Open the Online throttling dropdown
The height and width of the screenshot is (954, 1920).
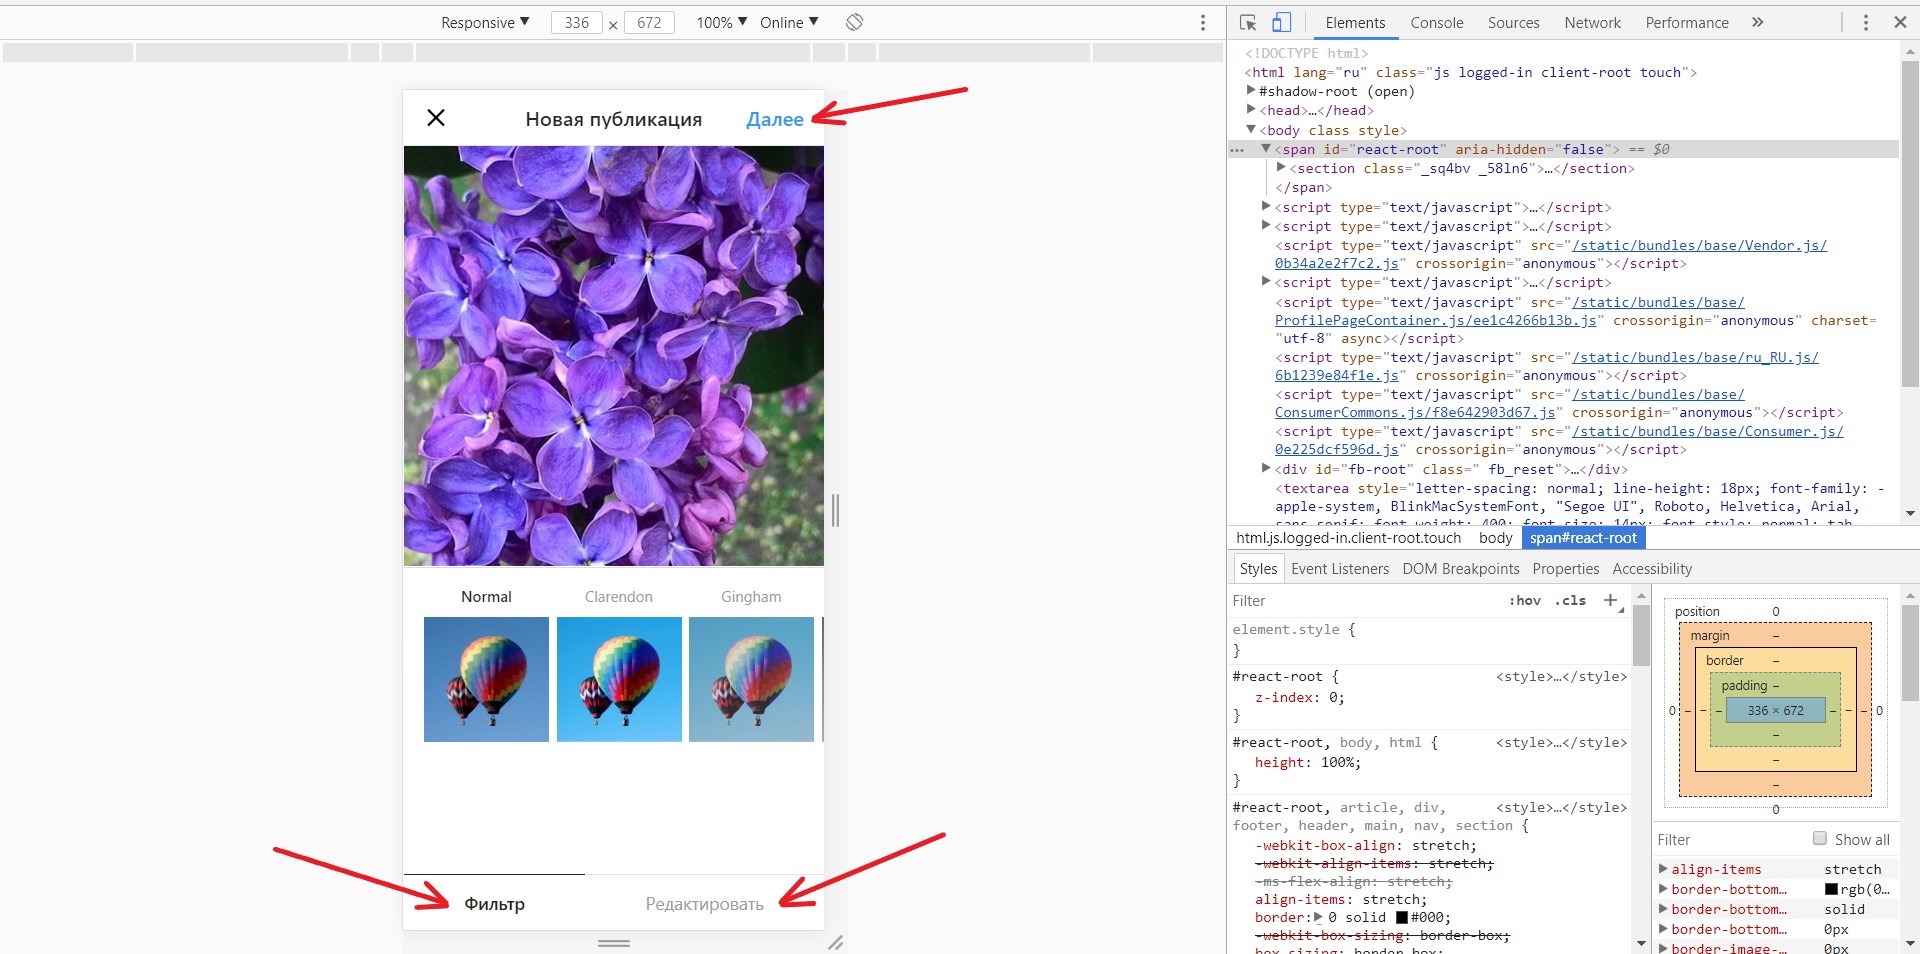tap(789, 22)
